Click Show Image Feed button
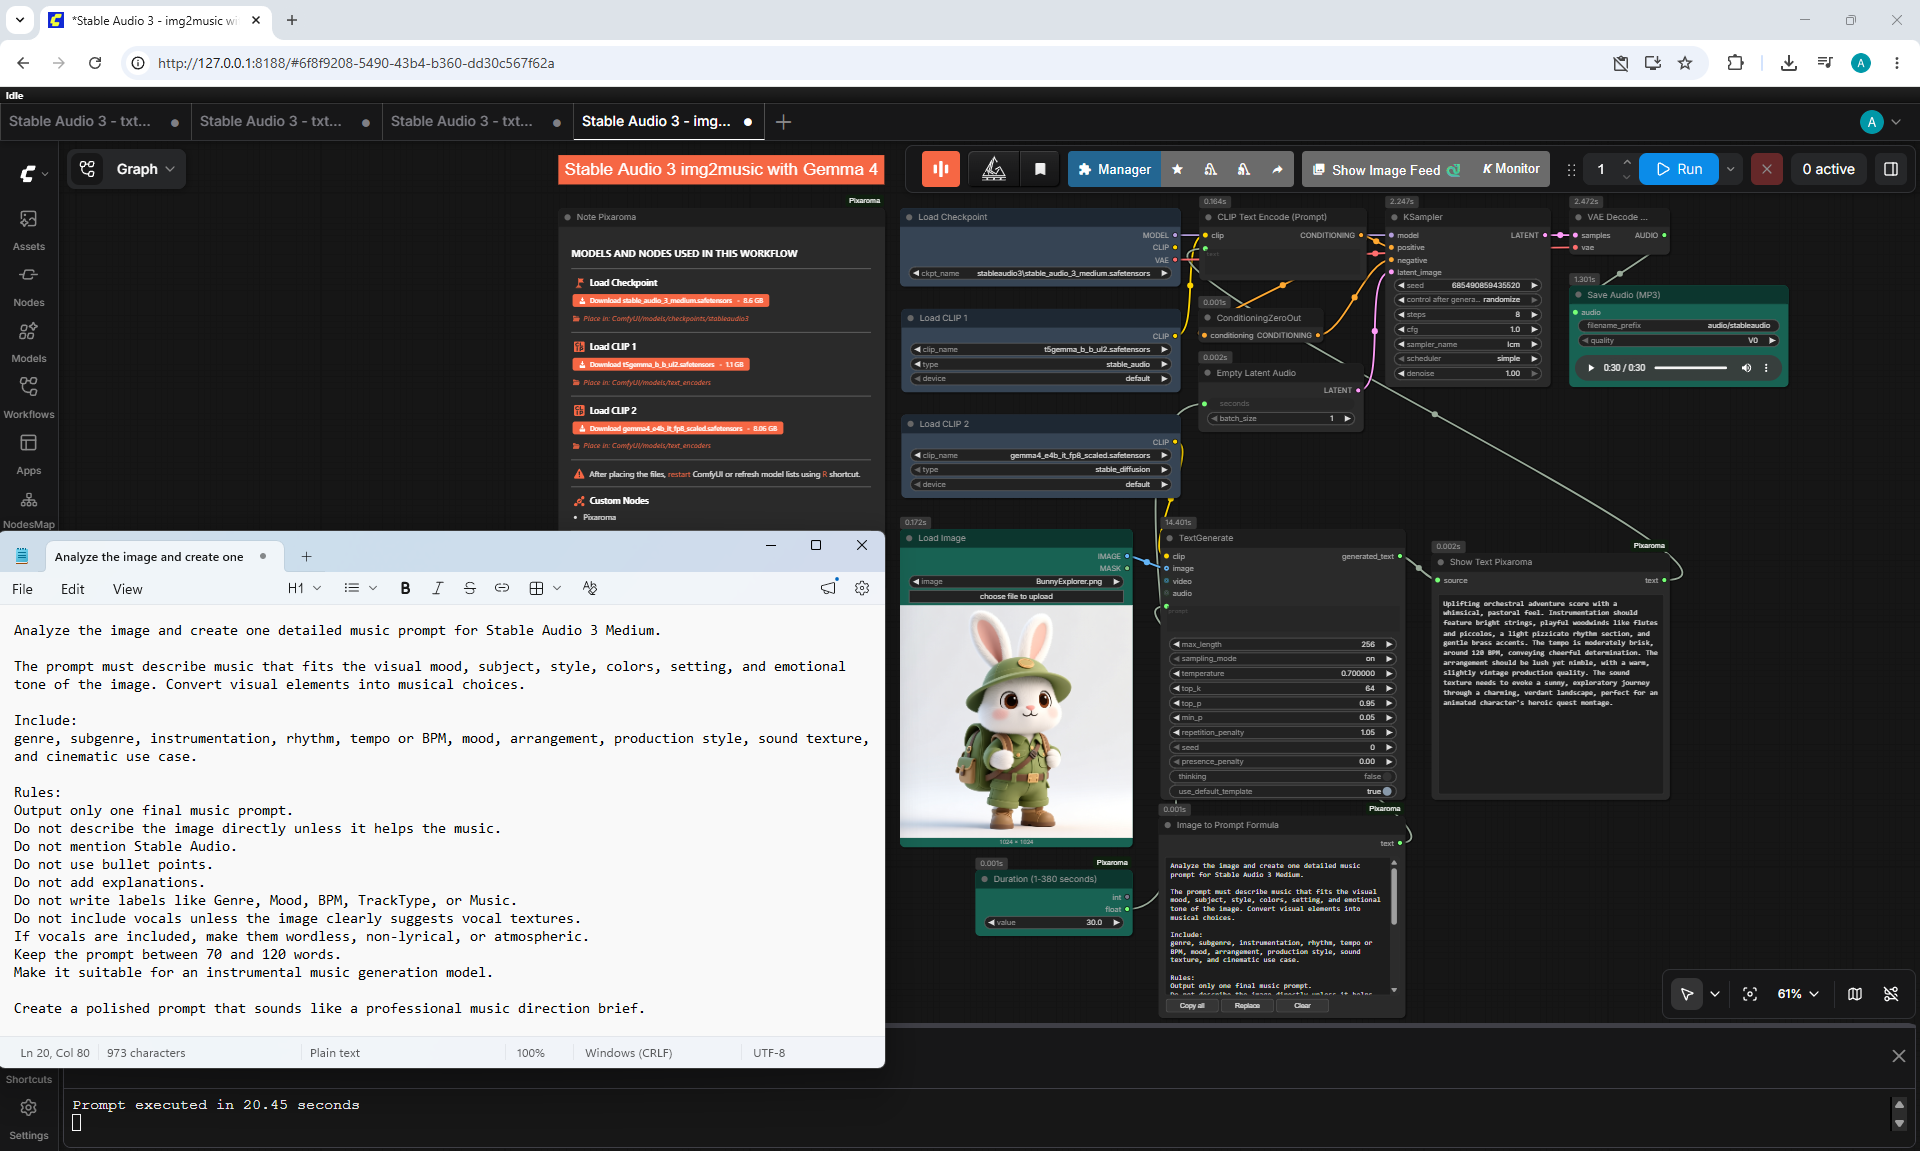Image resolution: width=1920 pixels, height=1151 pixels. coord(1387,169)
